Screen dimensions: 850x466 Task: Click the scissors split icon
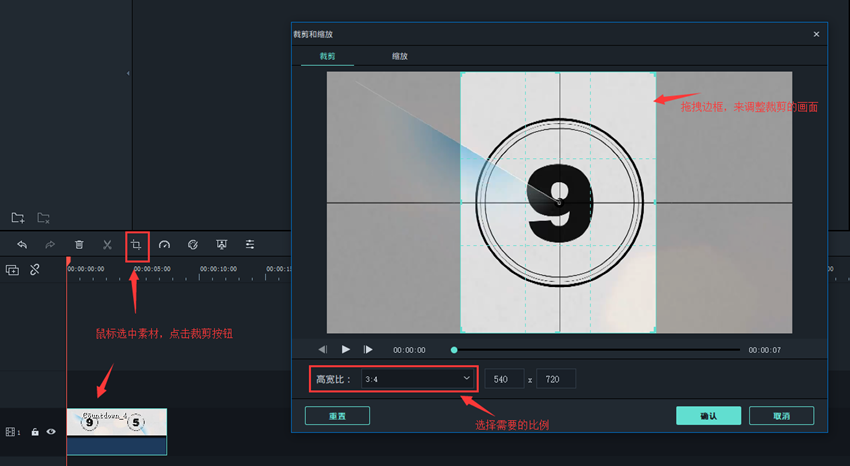tap(107, 245)
